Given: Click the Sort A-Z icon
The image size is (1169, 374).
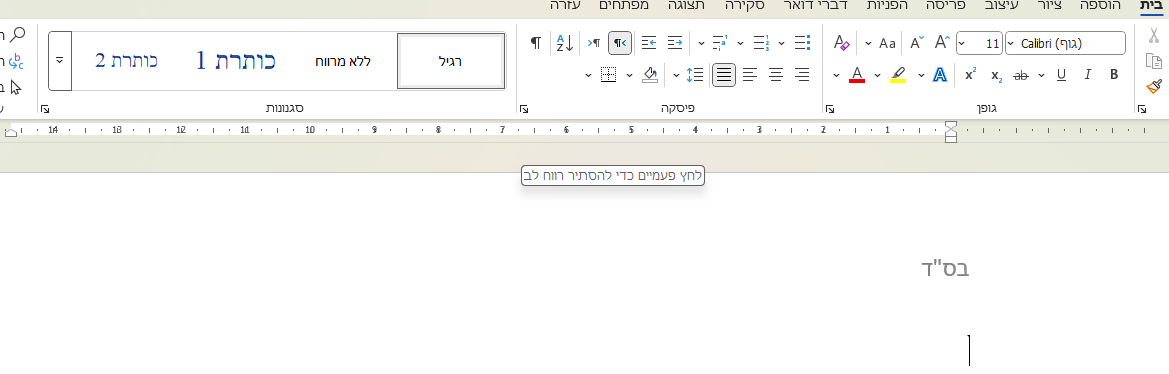Looking at the screenshot, I should (565, 43).
